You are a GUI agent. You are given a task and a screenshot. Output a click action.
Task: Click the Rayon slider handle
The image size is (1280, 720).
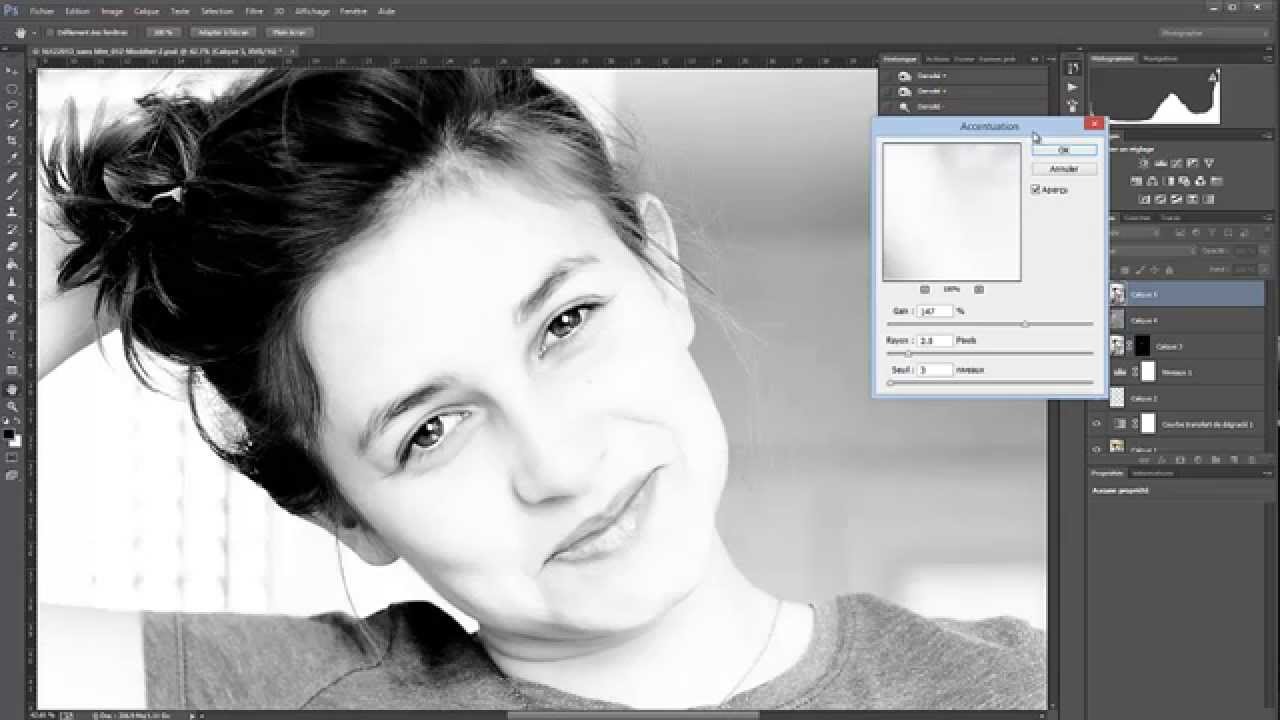pos(908,354)
